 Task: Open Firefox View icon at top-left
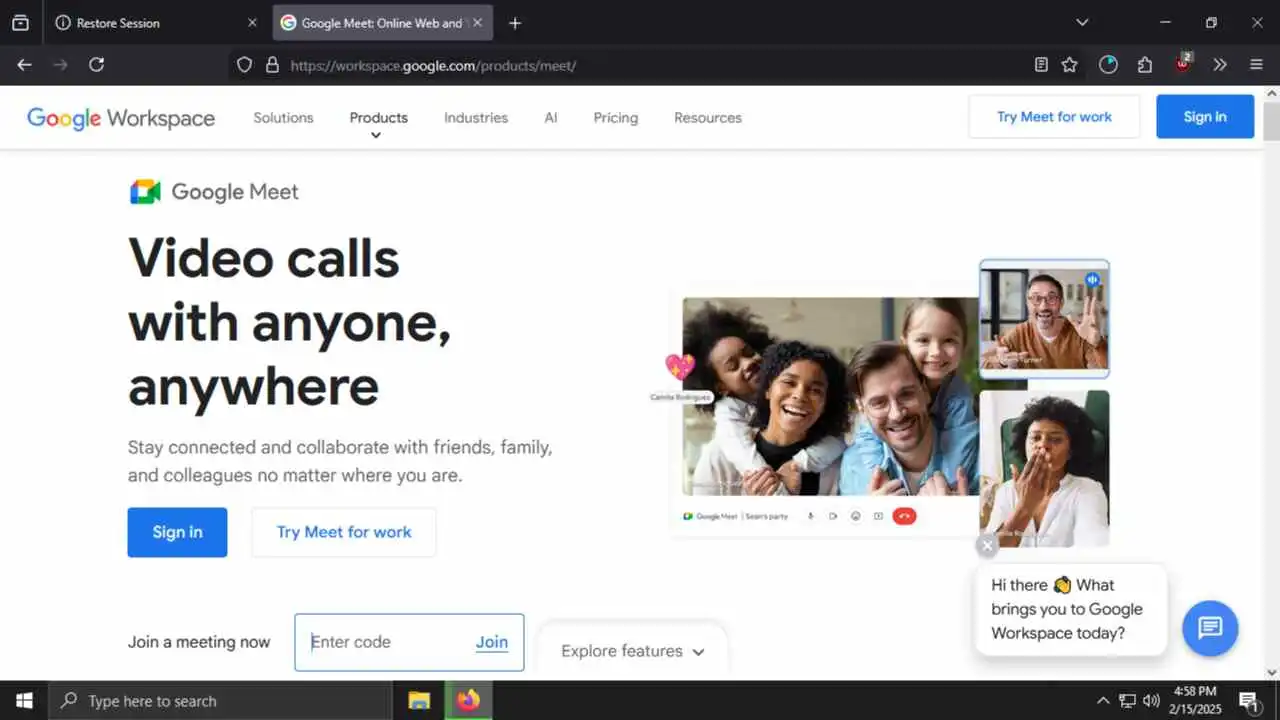pos(20,23)
